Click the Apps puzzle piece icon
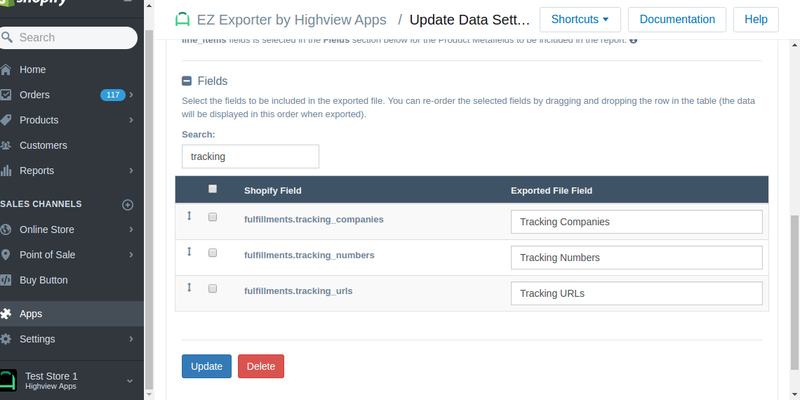The width and height of the screenshot is (800, 400). [5, 314]
